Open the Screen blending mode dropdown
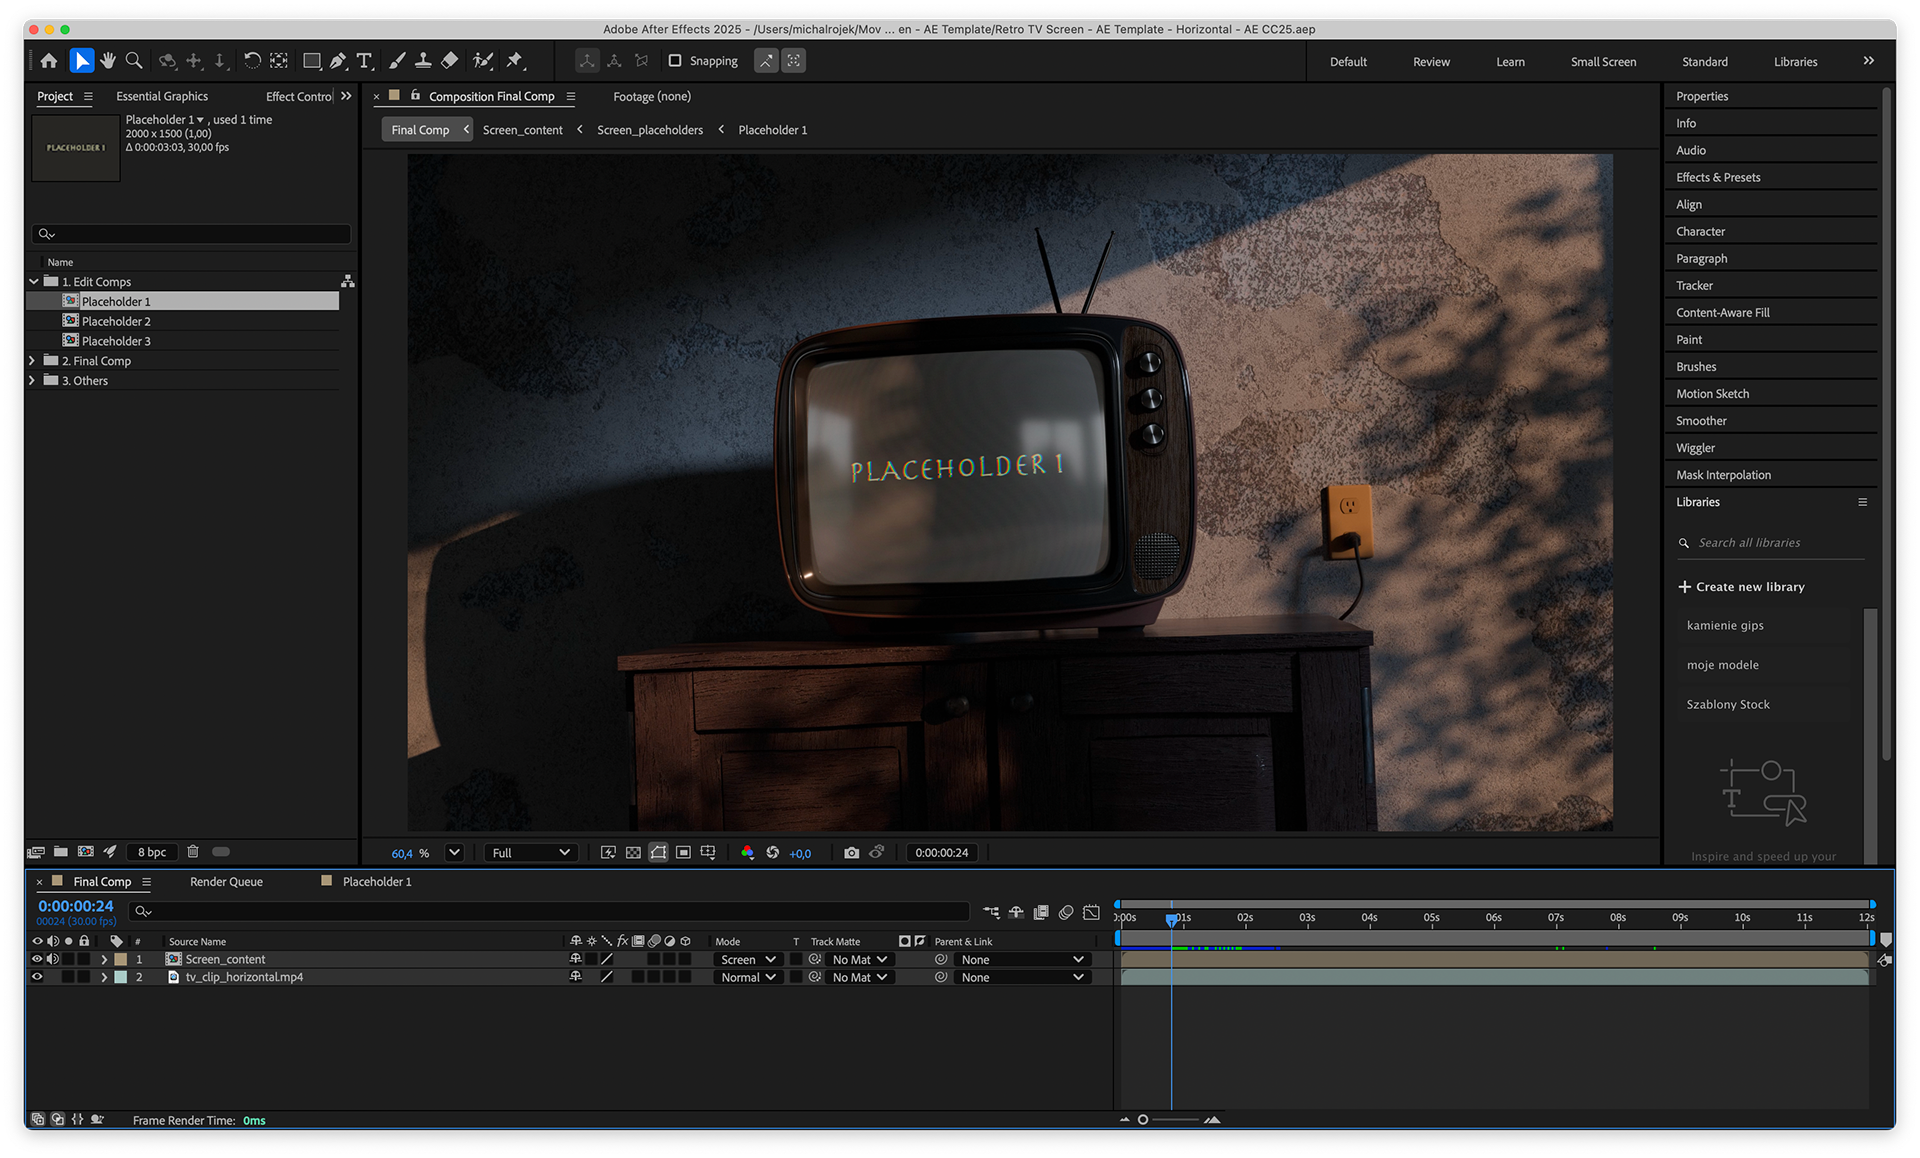 [x=748, y=959]
